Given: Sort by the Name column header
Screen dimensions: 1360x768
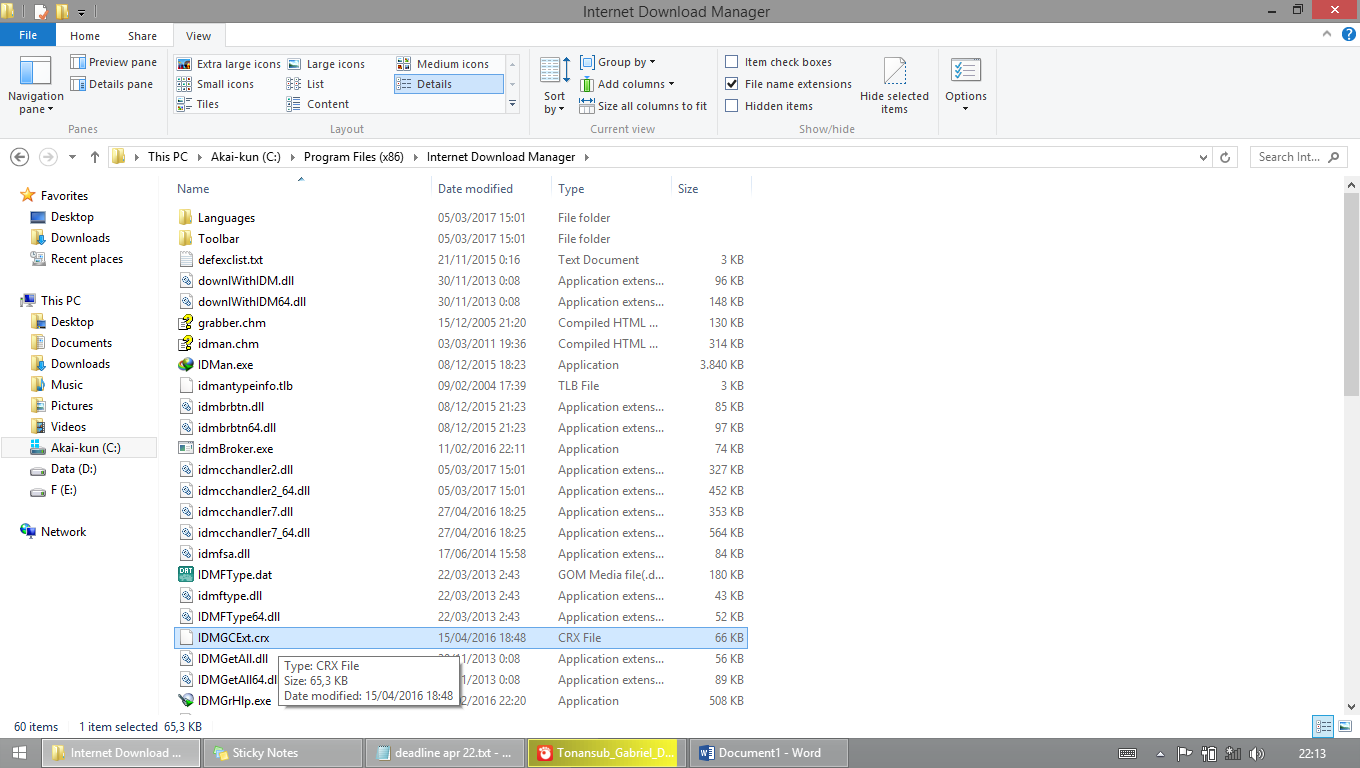Looking at the screenshot, I should point(300,188).
